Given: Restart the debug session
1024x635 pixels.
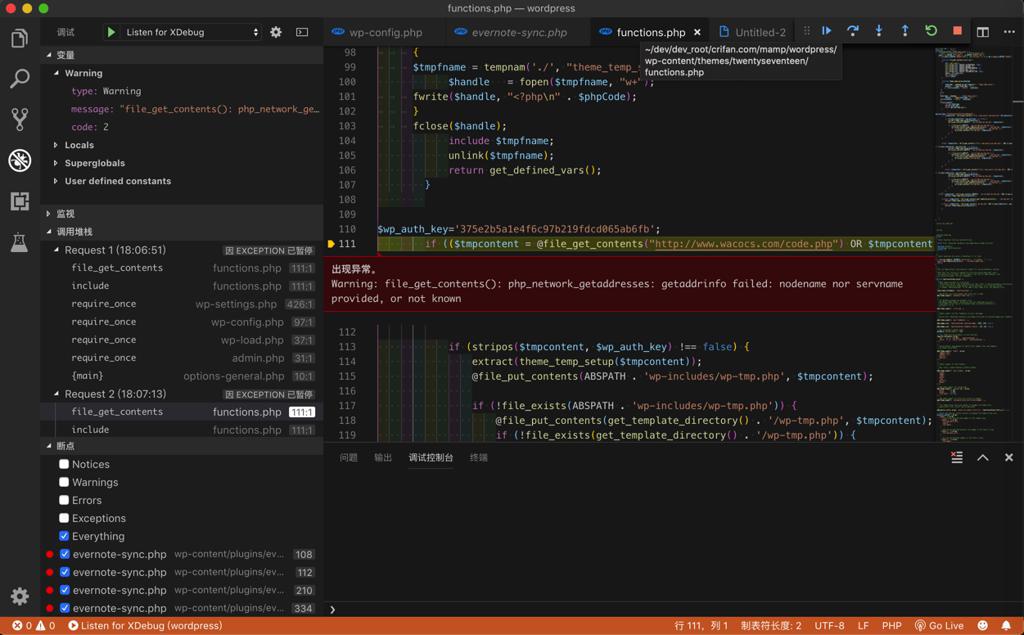Looking at the screenshot, I should (x=931, y=31).
